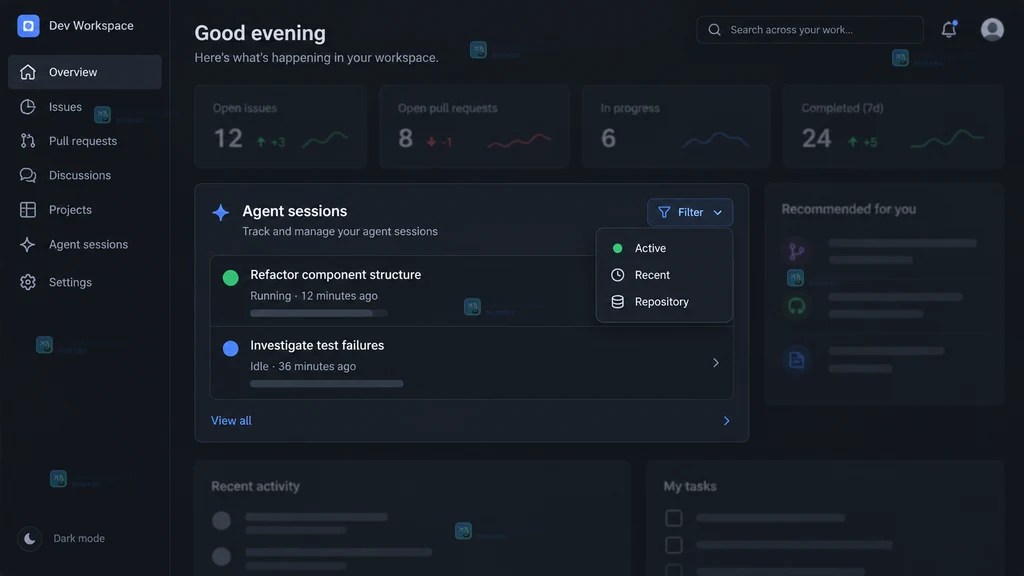
Task: Click the View all link
Action: (231, 421)
